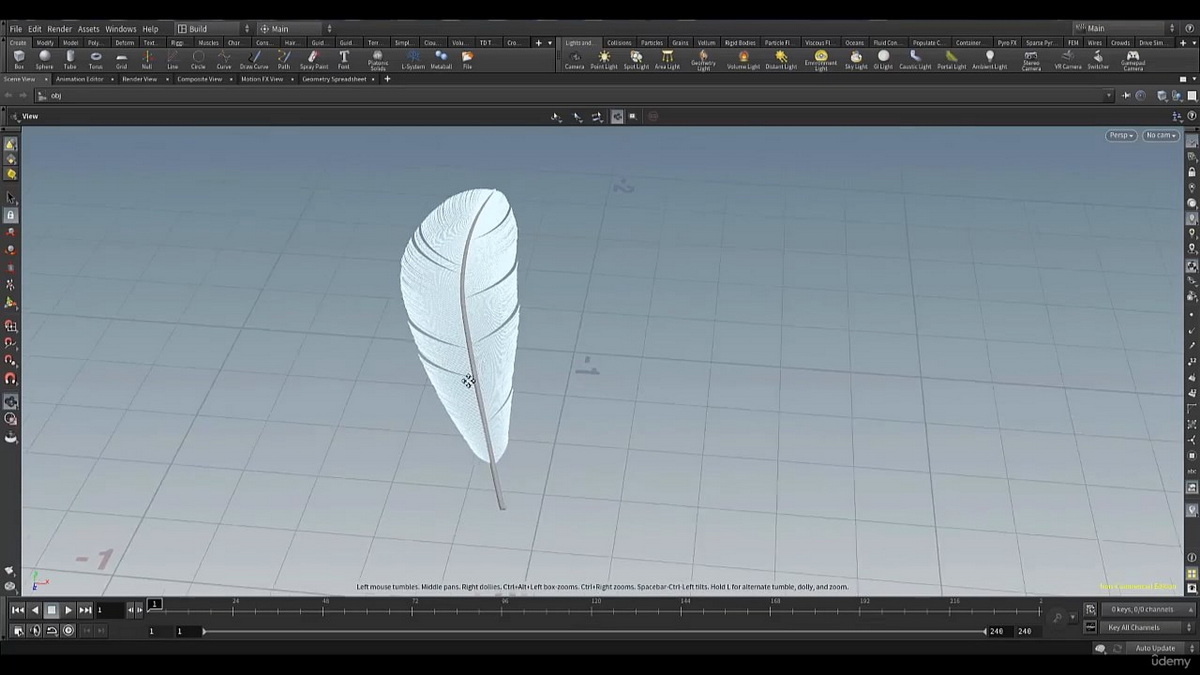Click the File shelf tool
1200x675 pixels.
[x=467, y=60]
